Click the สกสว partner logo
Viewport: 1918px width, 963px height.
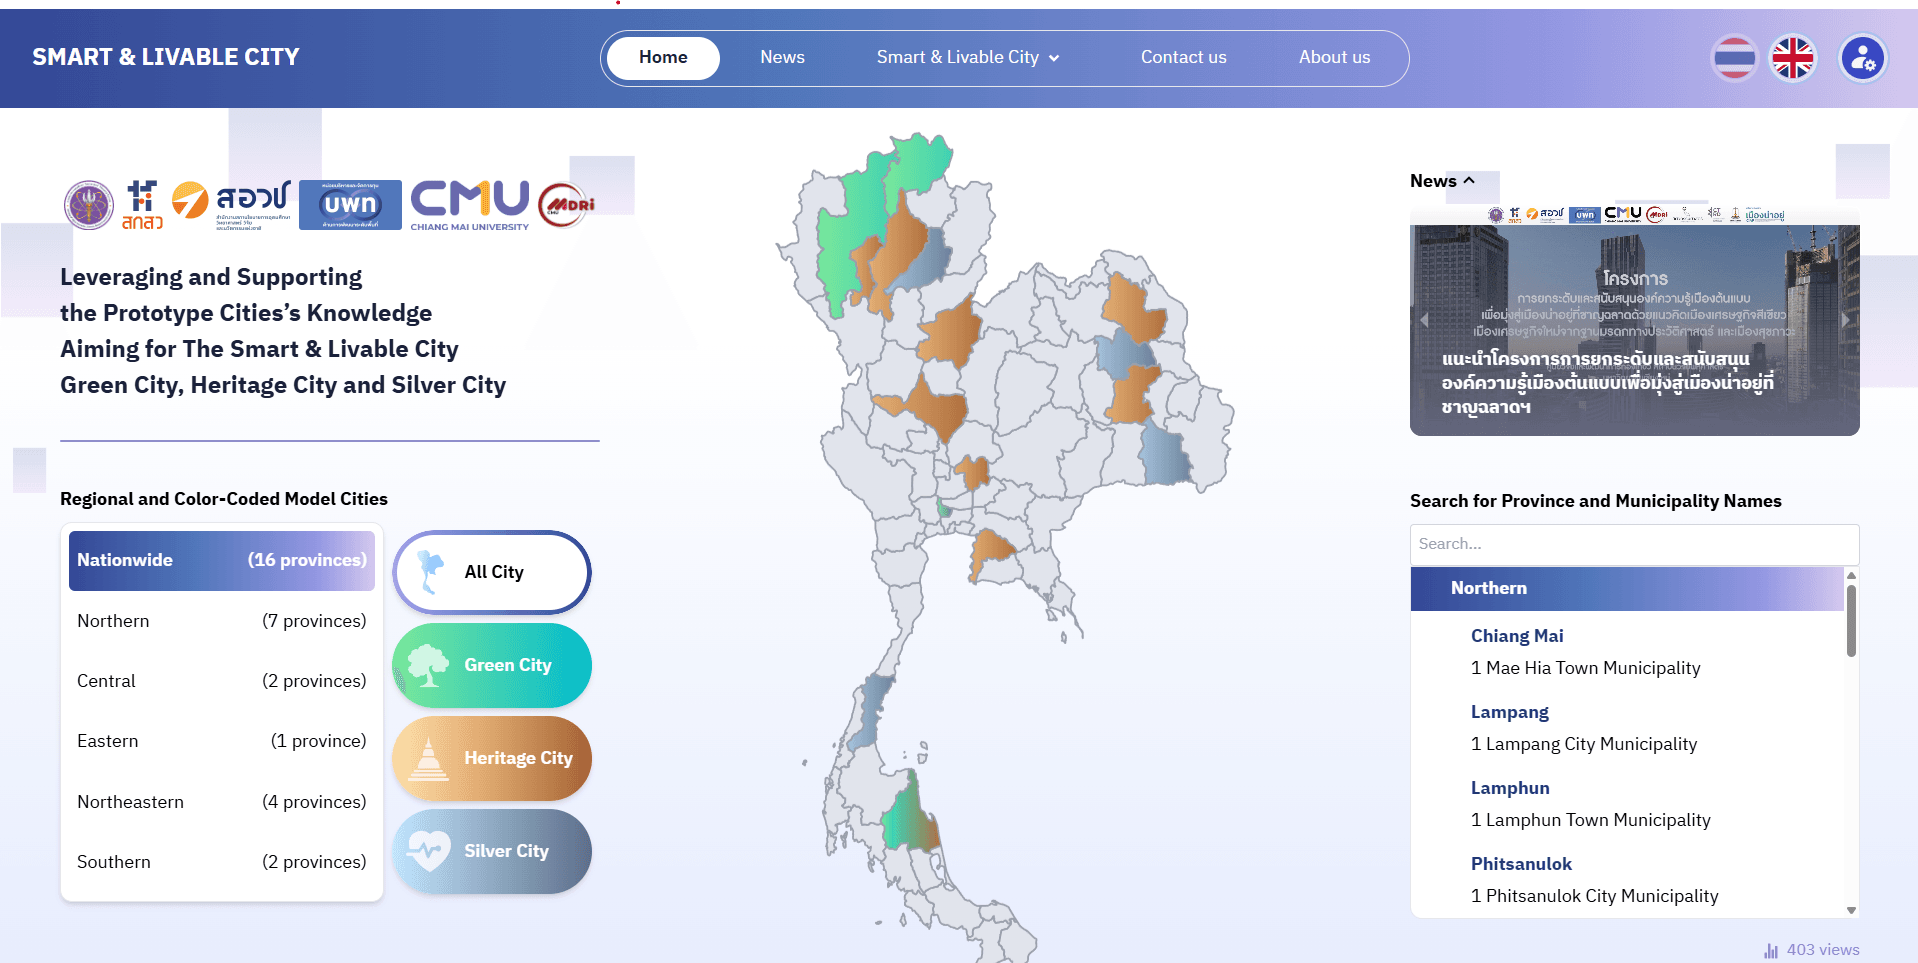[x=142, y=205]
